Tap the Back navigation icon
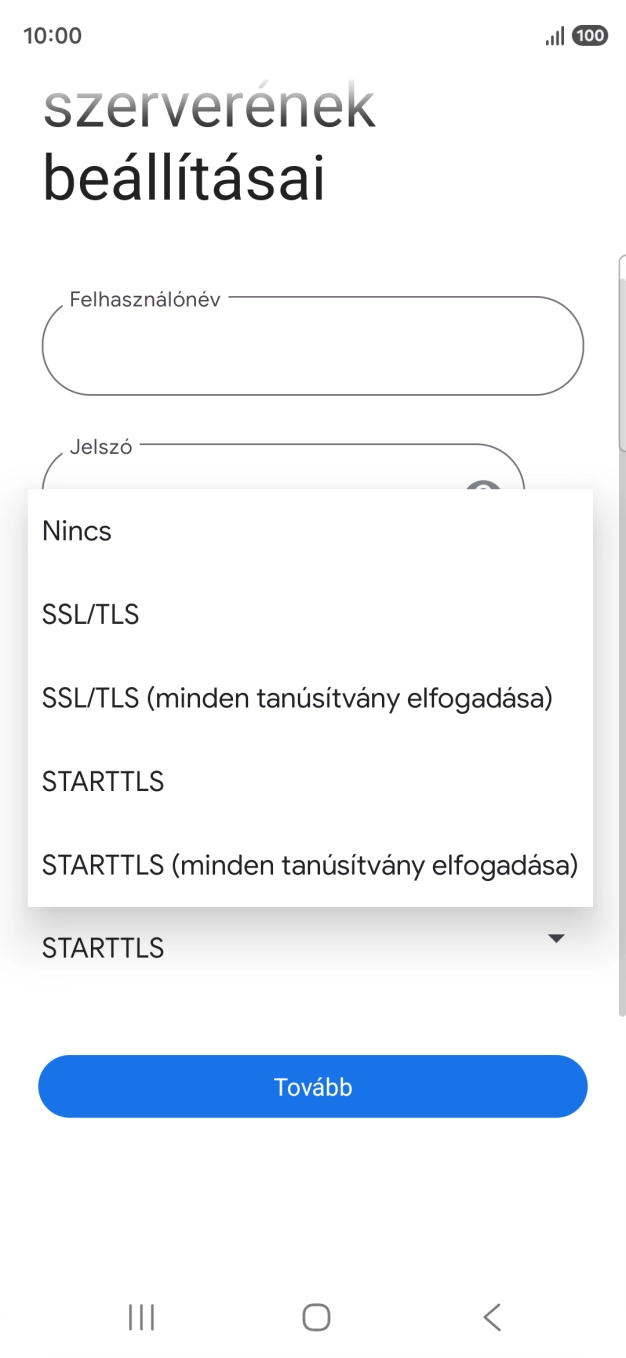The height and width of the screenshot is (1358, 626). tap(490, 1317)
